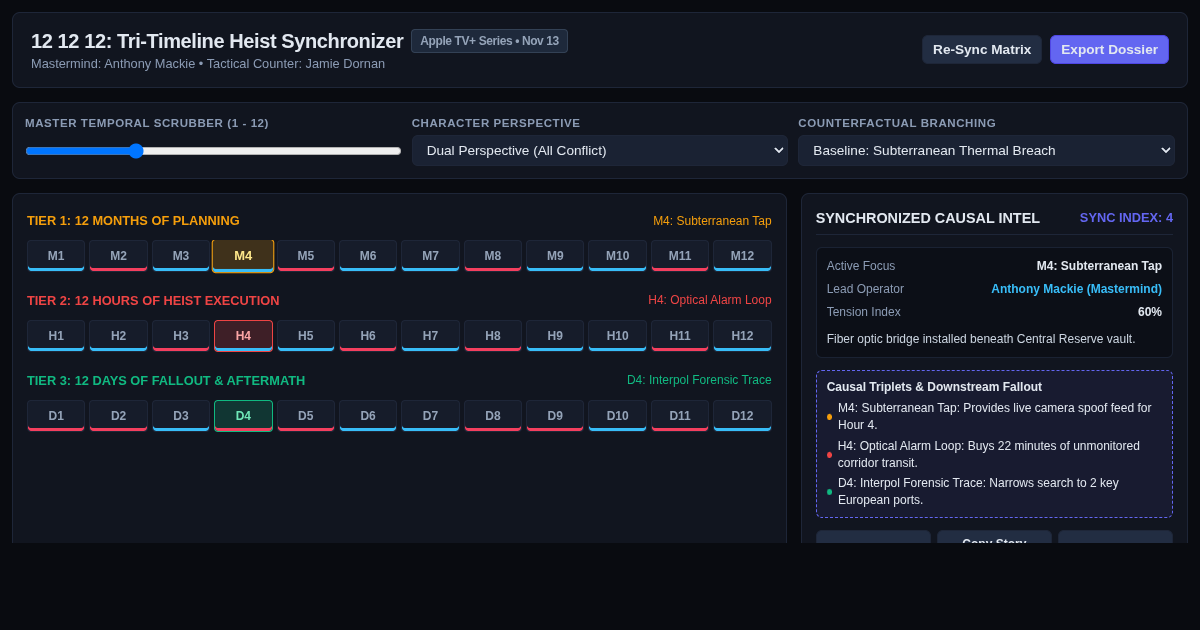Select month M9 in Tier 1
Screen dimensions: 1200x630
pos(555,256)
